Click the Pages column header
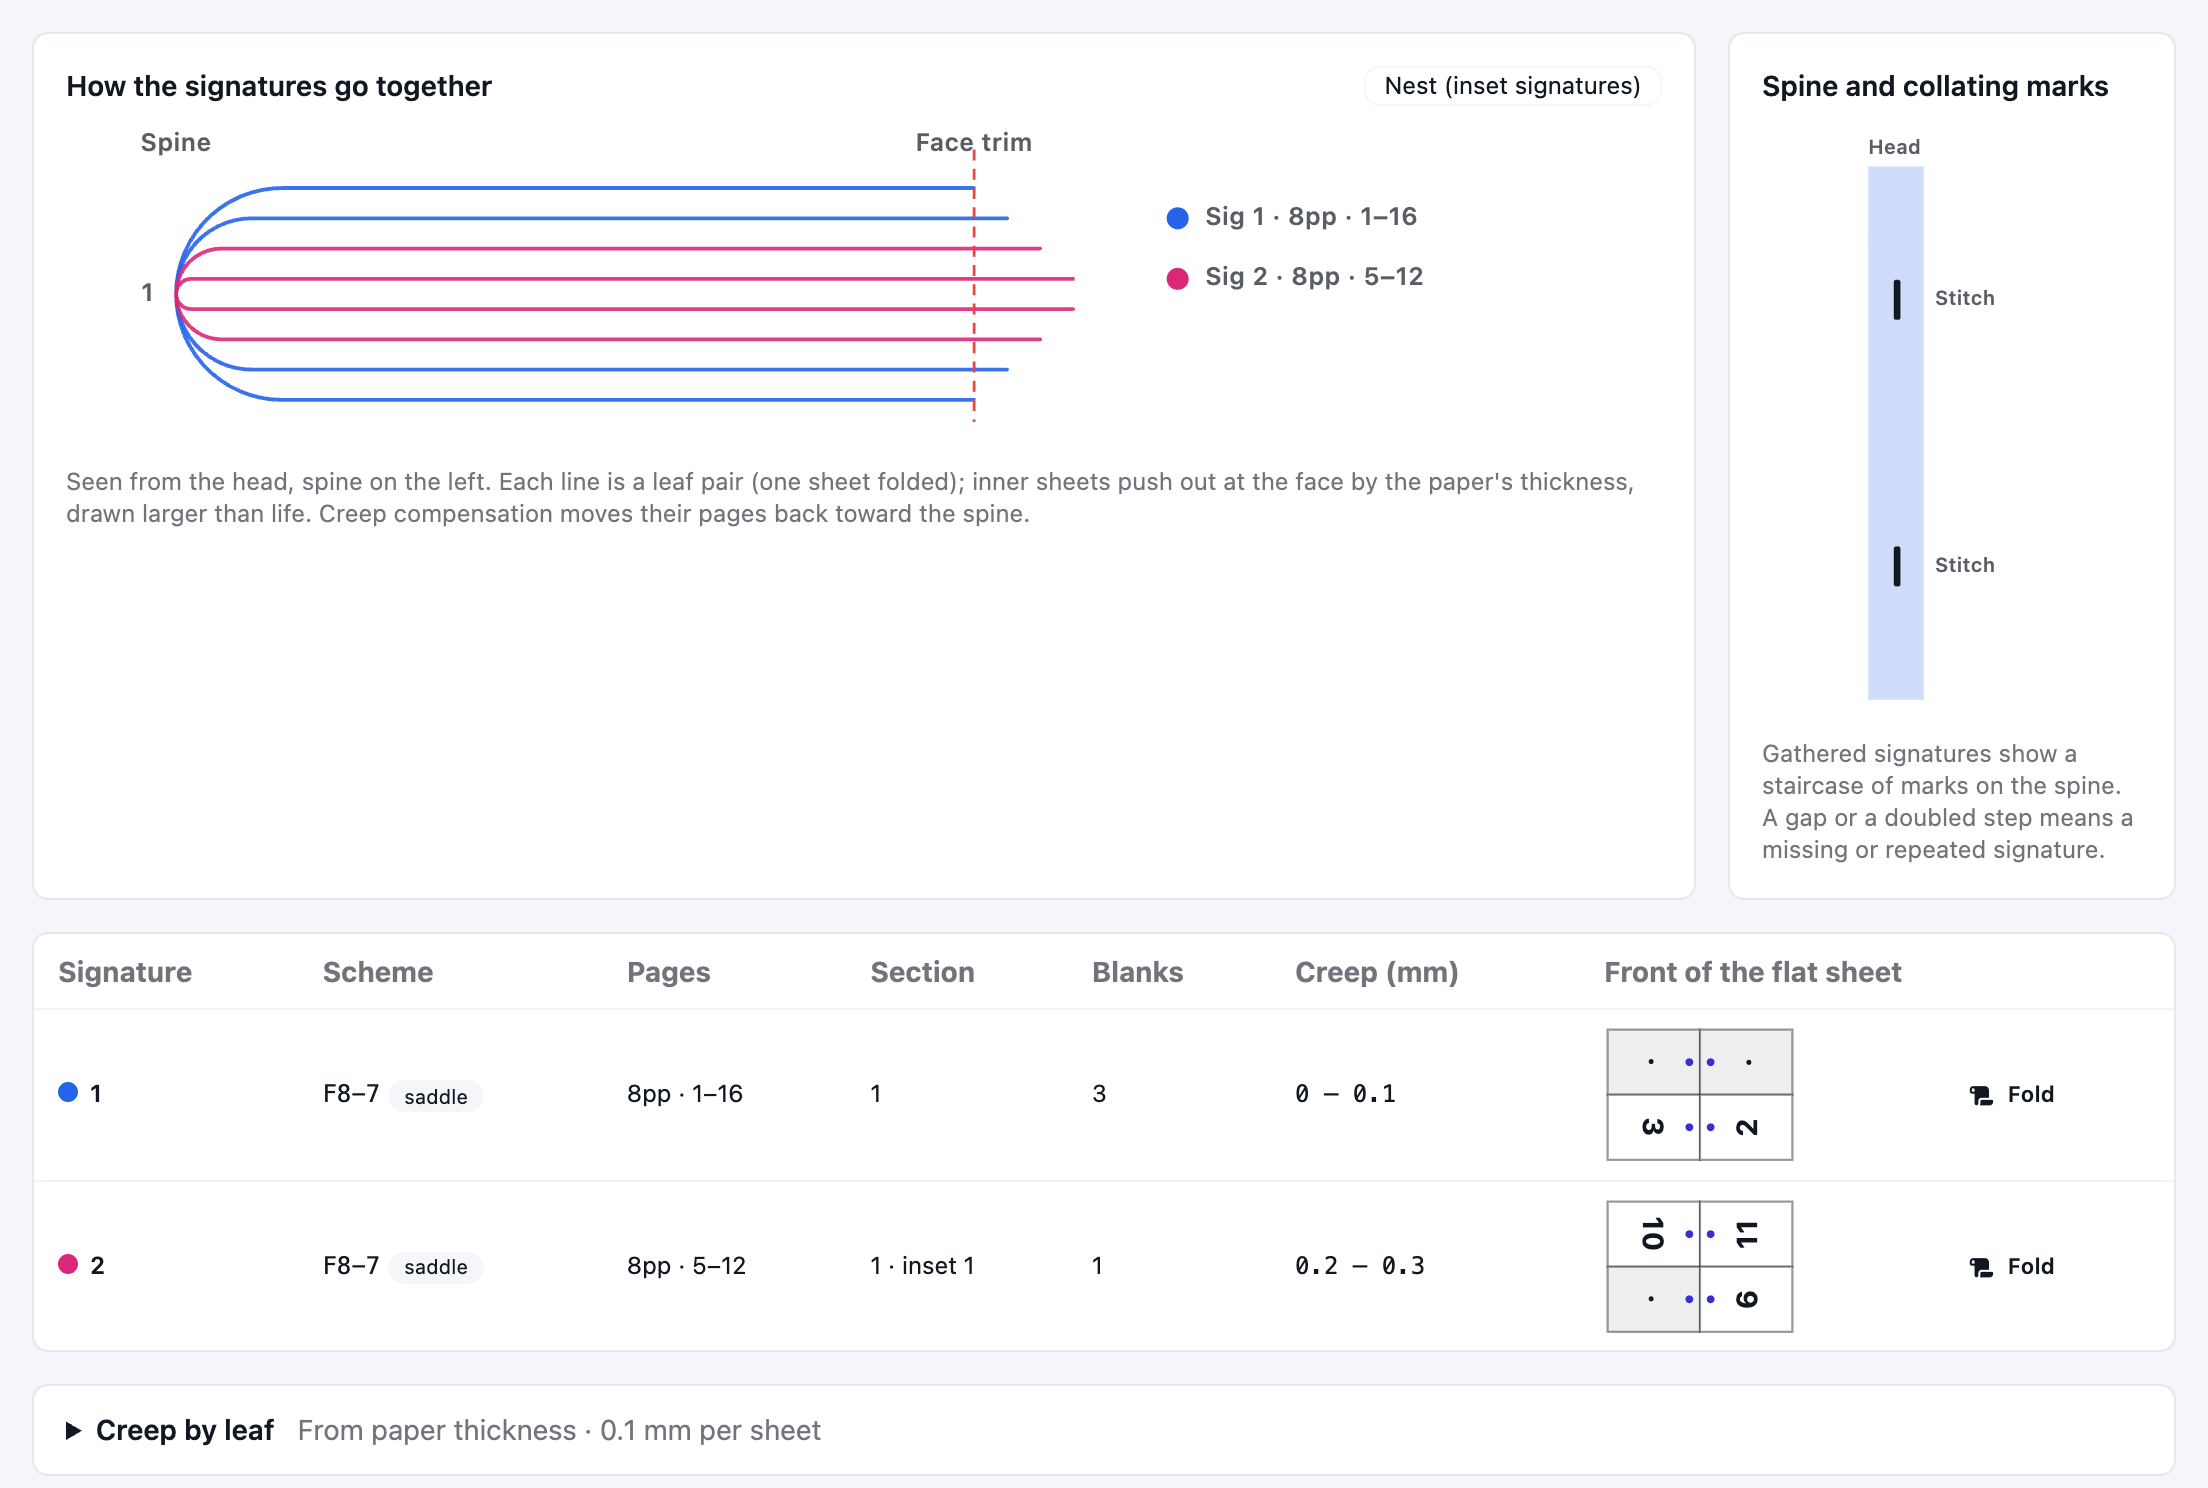The image size is (2208, 1488). coord(669,972)
